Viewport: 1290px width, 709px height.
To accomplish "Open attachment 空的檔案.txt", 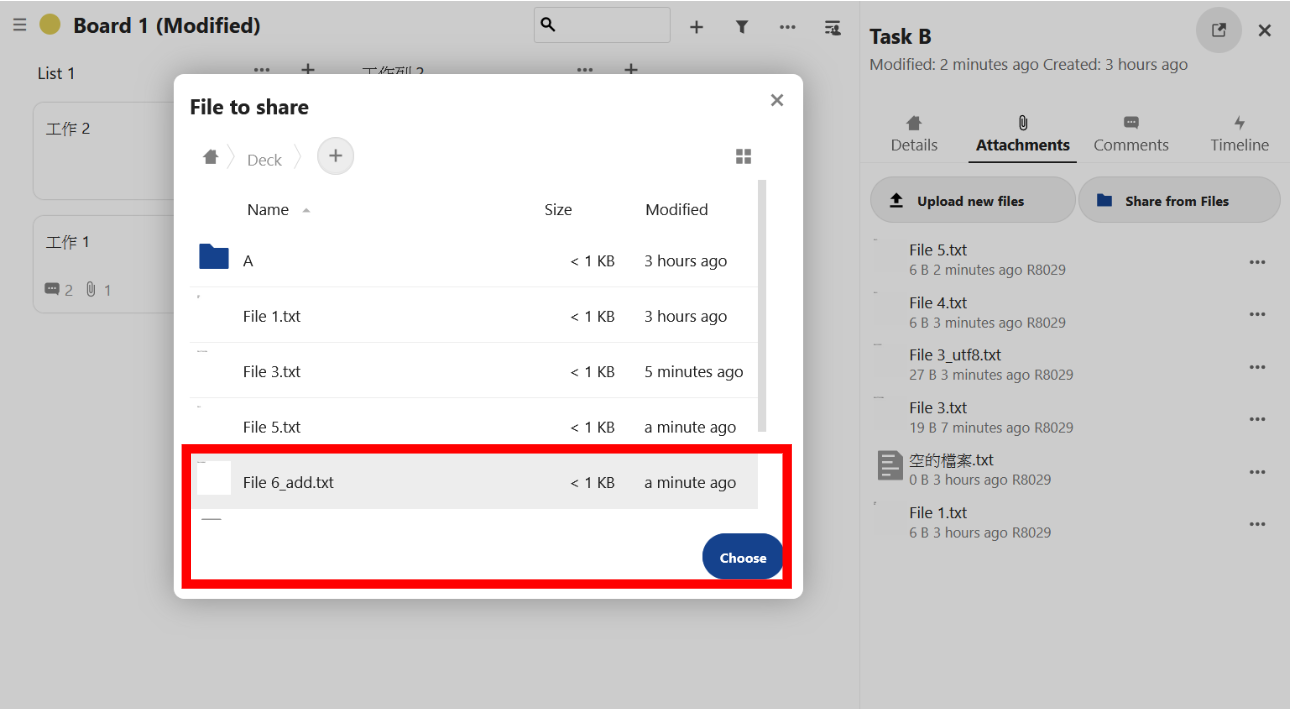I will (x=951, y=460).
